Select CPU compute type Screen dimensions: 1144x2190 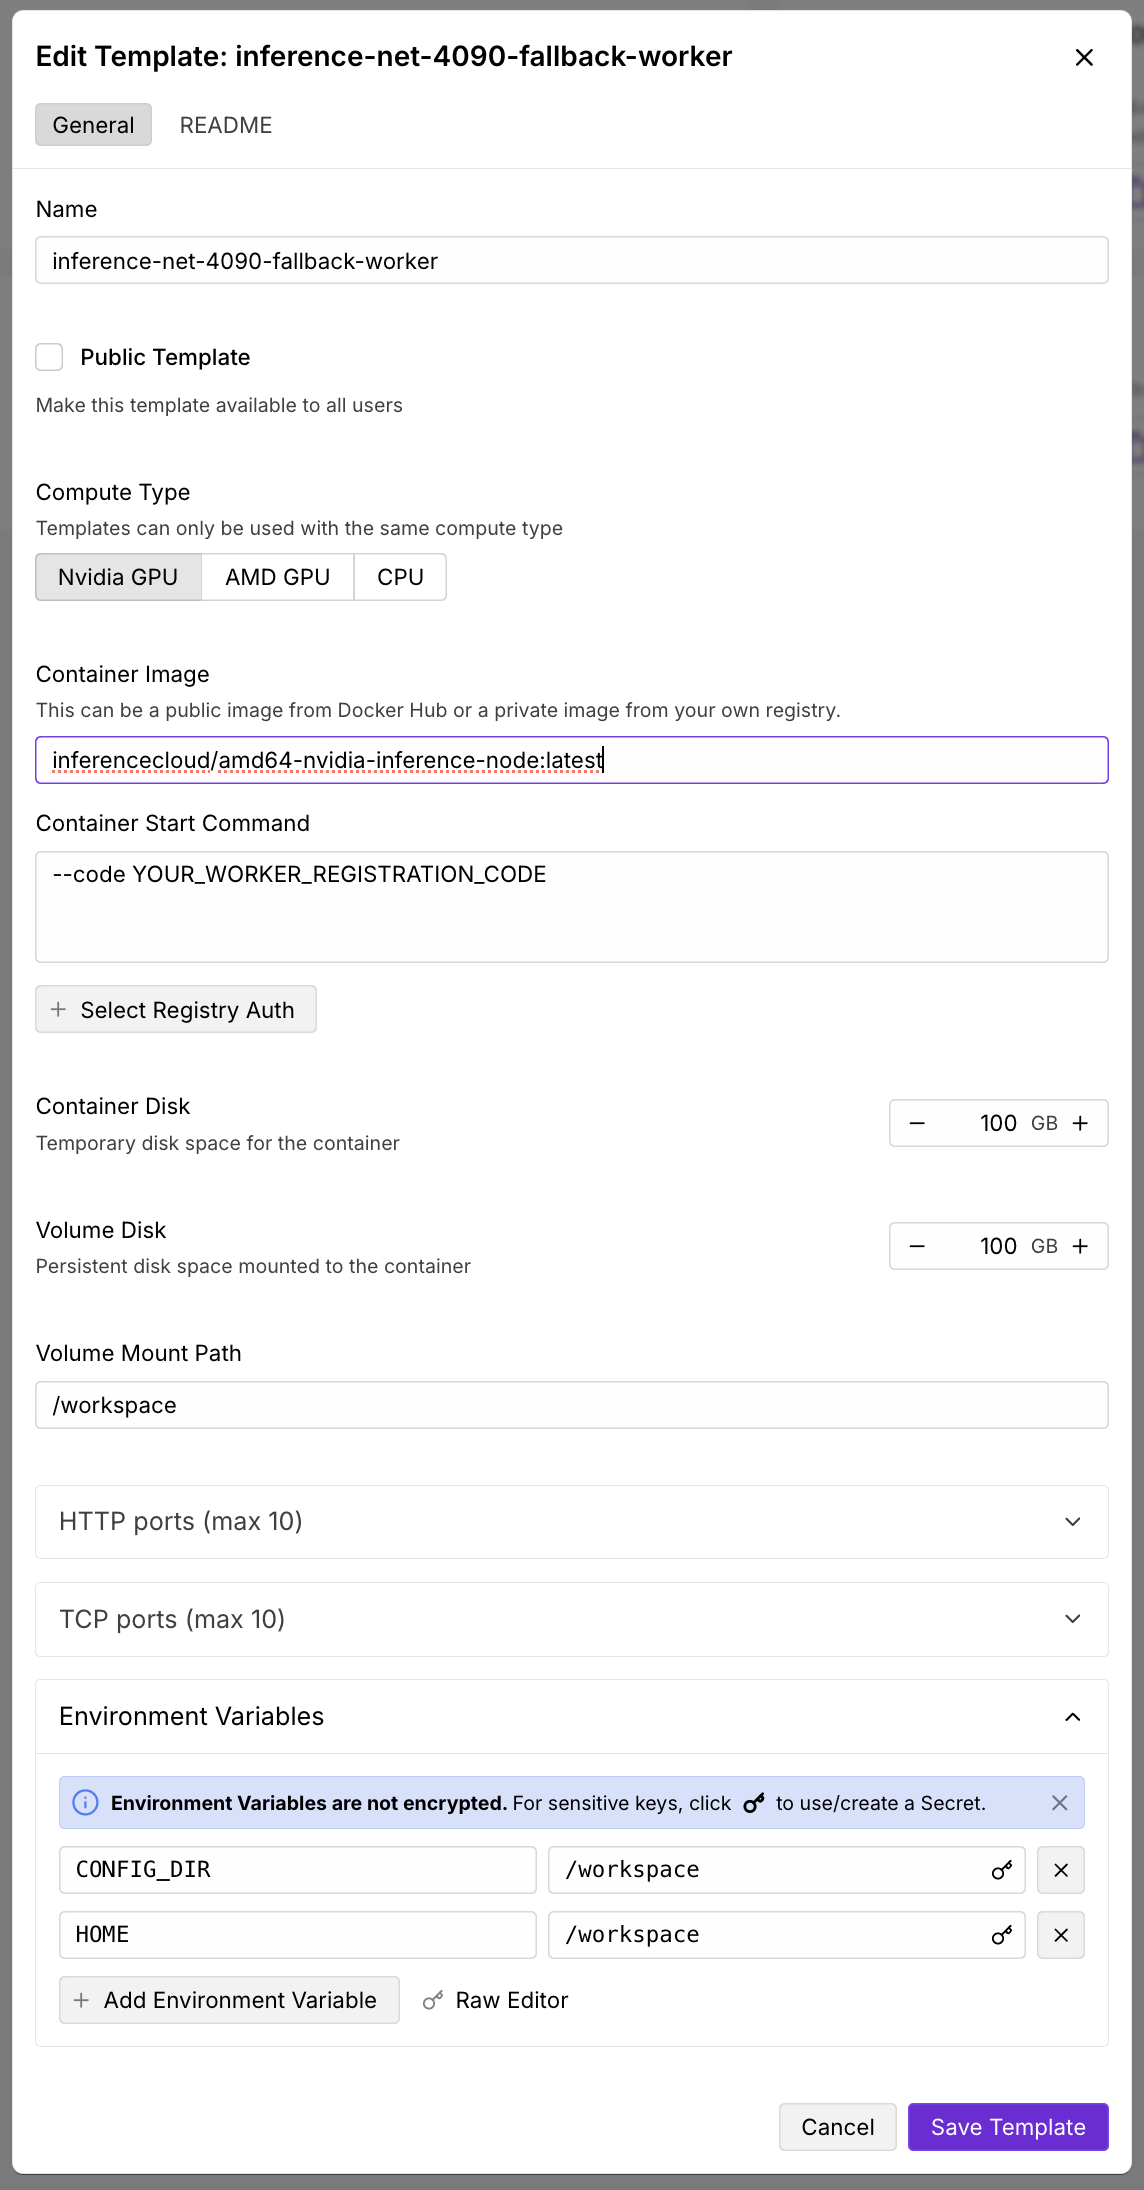(400, 577)
